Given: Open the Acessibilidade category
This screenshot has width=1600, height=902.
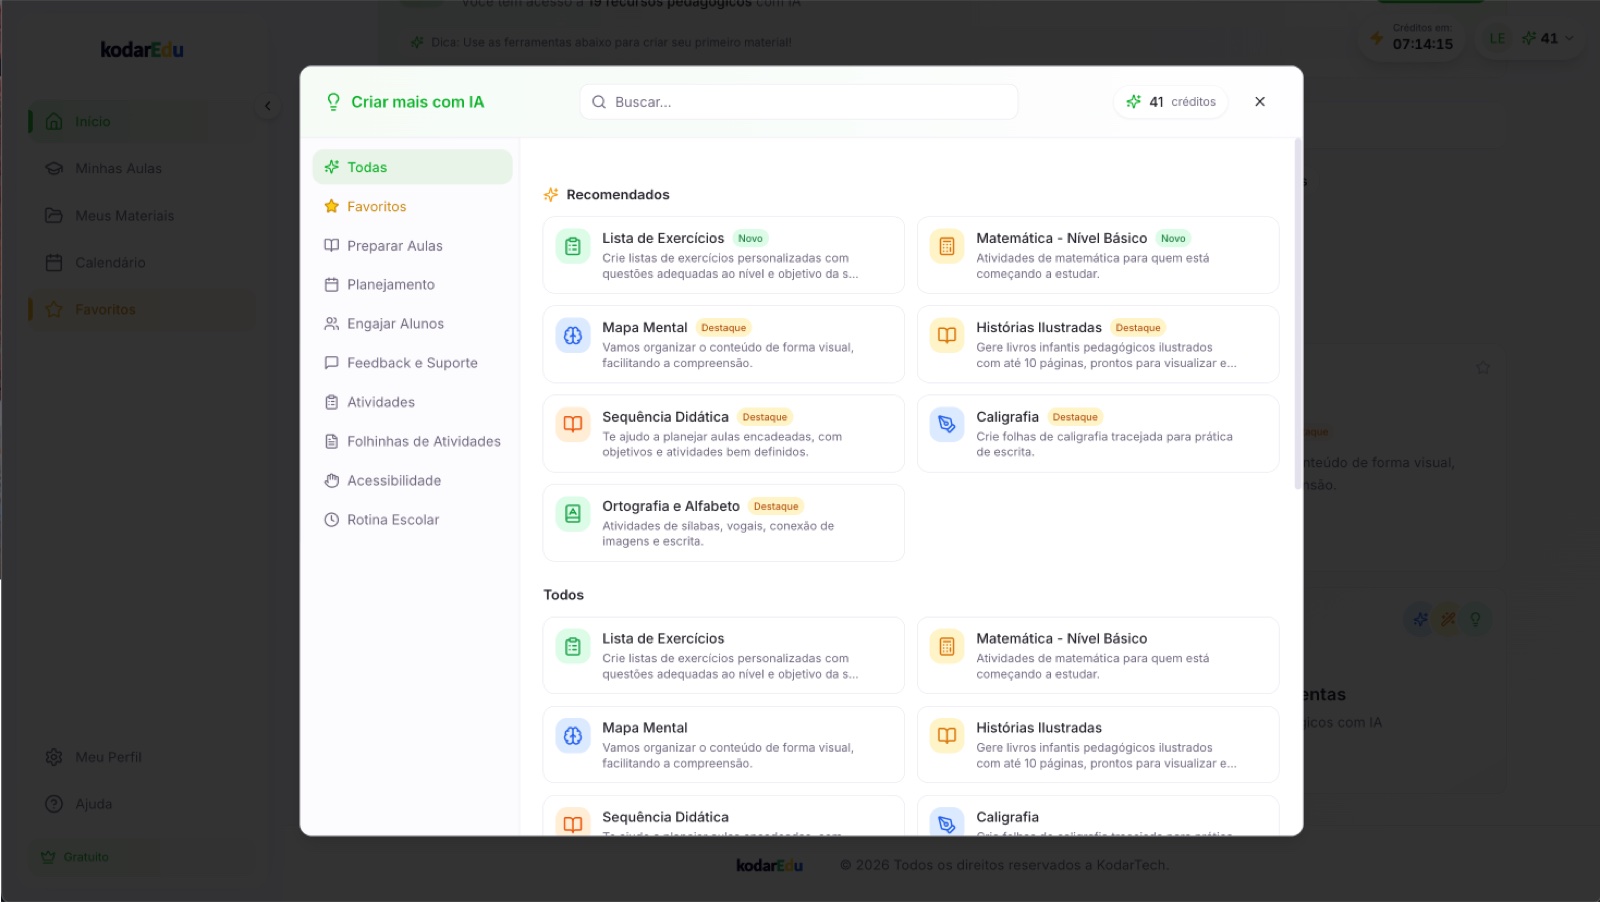Looking at the screenshot, I should (x=412, y=480).
